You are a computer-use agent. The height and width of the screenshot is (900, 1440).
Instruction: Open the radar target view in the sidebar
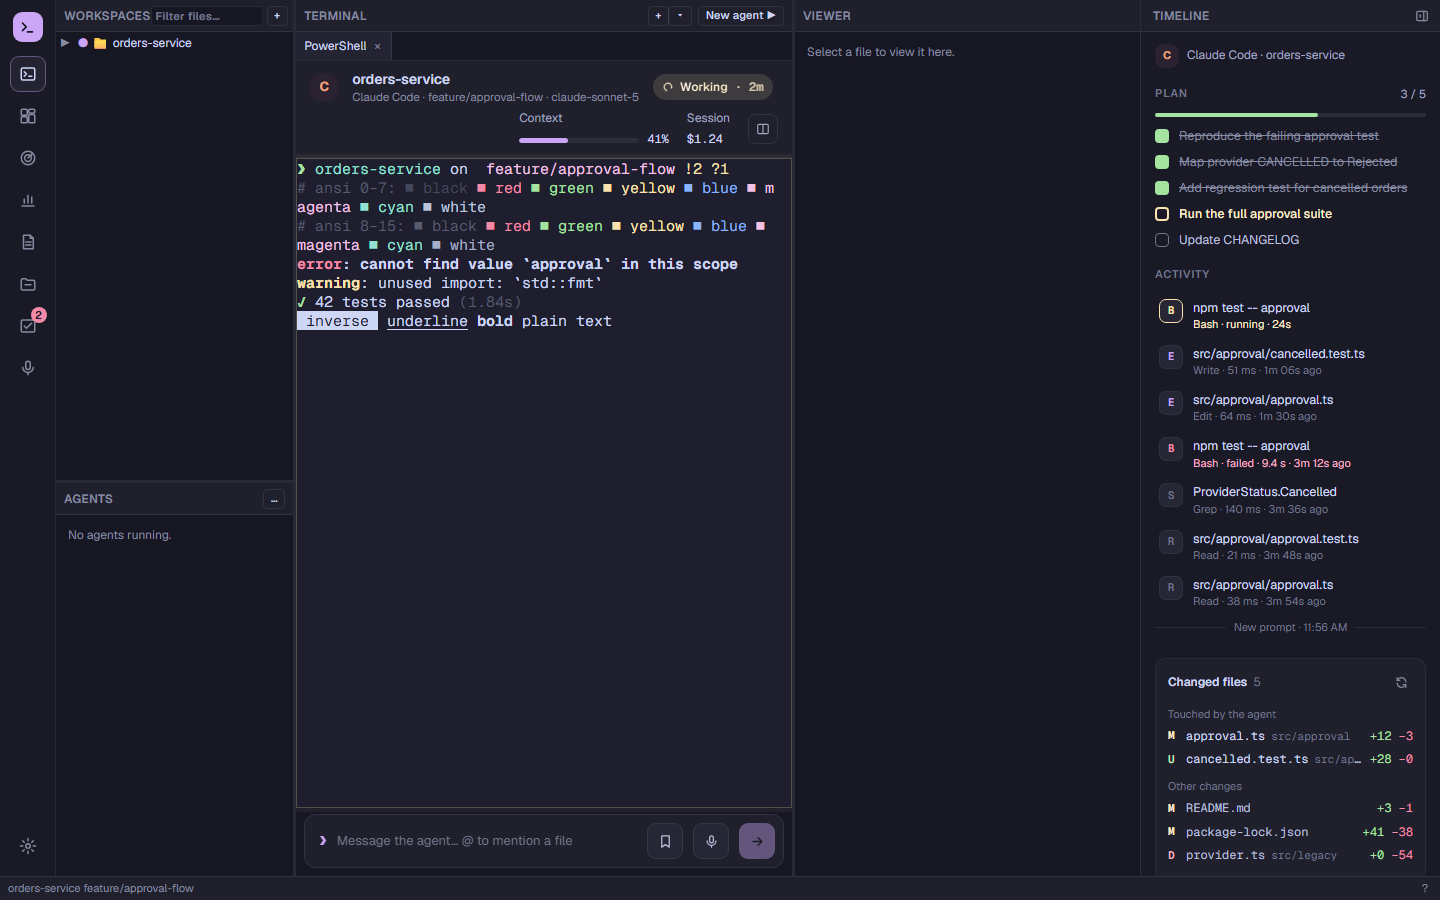pos(28,158)
